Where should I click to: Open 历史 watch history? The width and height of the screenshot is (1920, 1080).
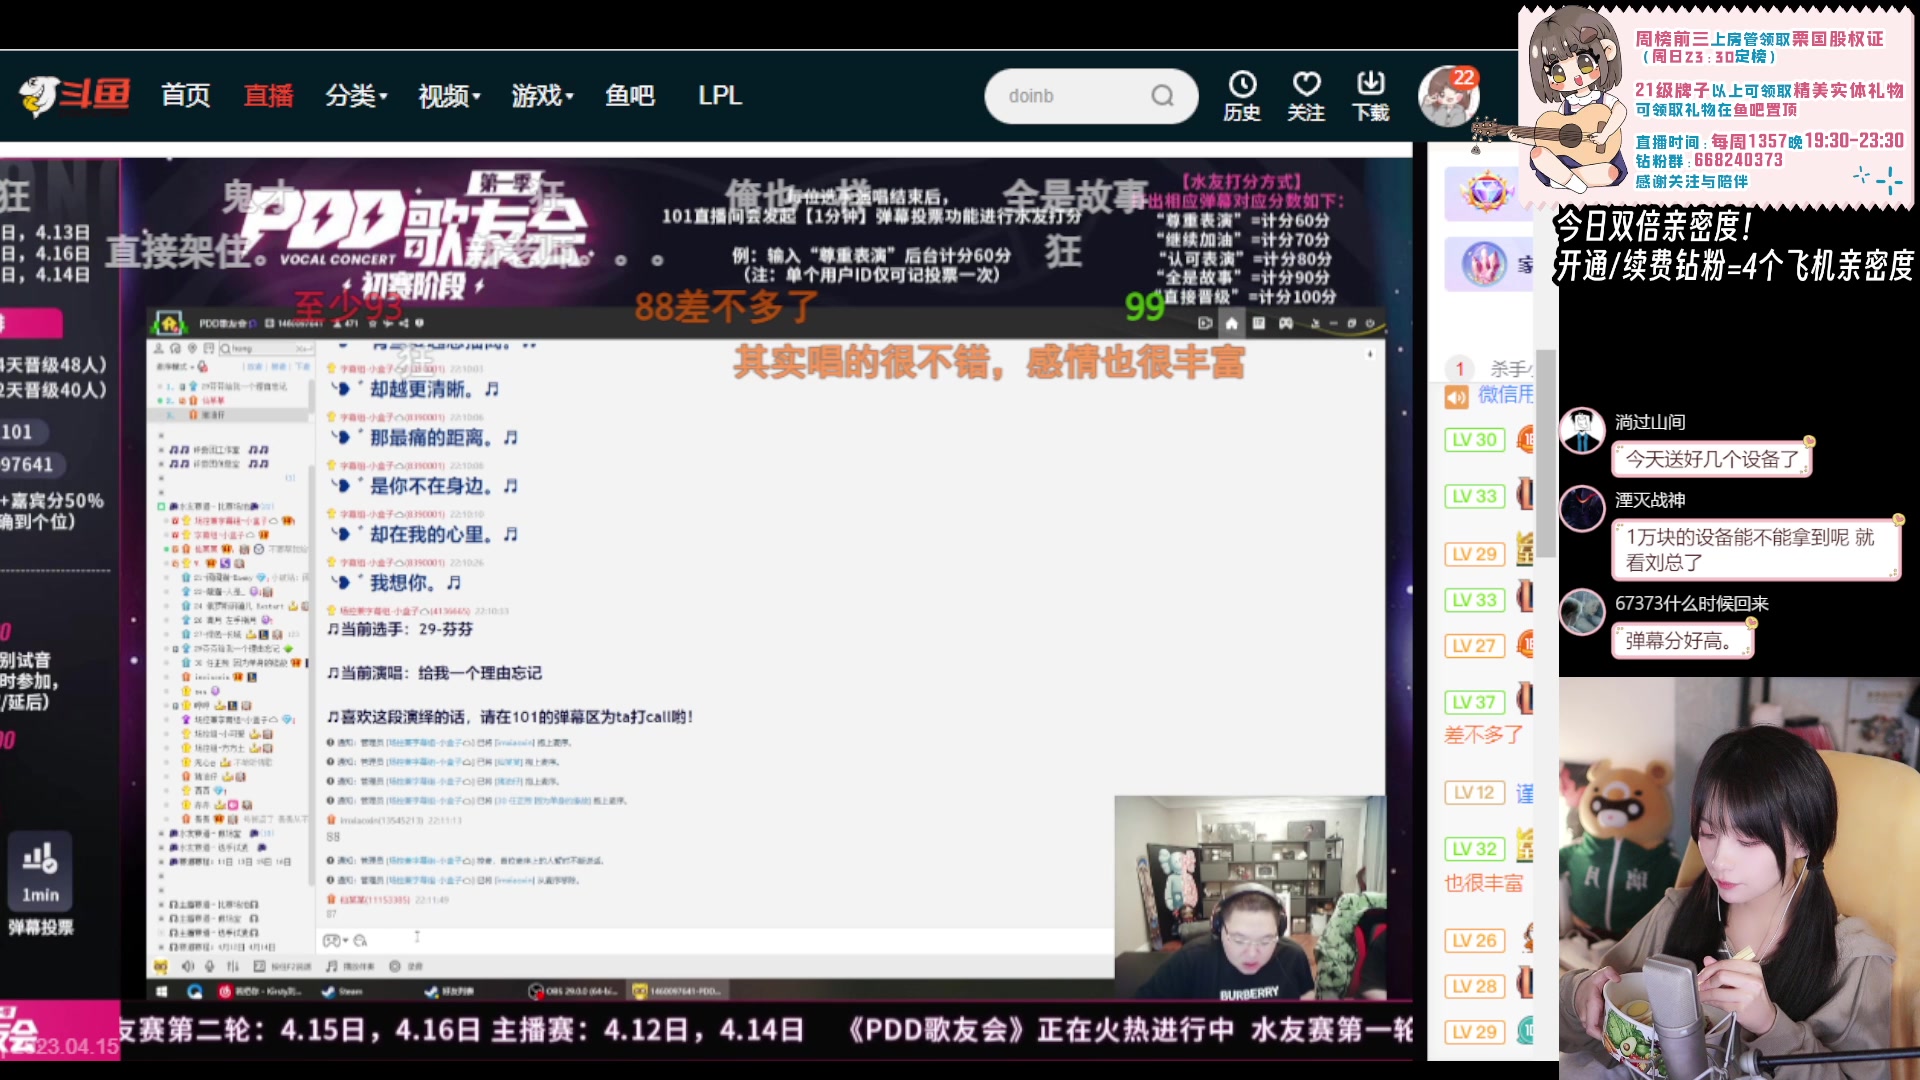1242,97
